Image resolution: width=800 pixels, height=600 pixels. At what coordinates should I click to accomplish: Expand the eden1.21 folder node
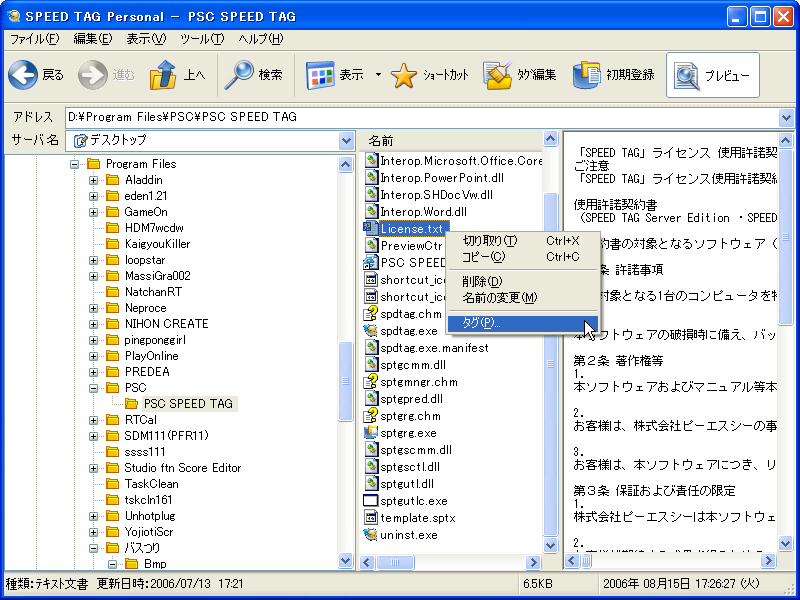(x=93, y=196)
